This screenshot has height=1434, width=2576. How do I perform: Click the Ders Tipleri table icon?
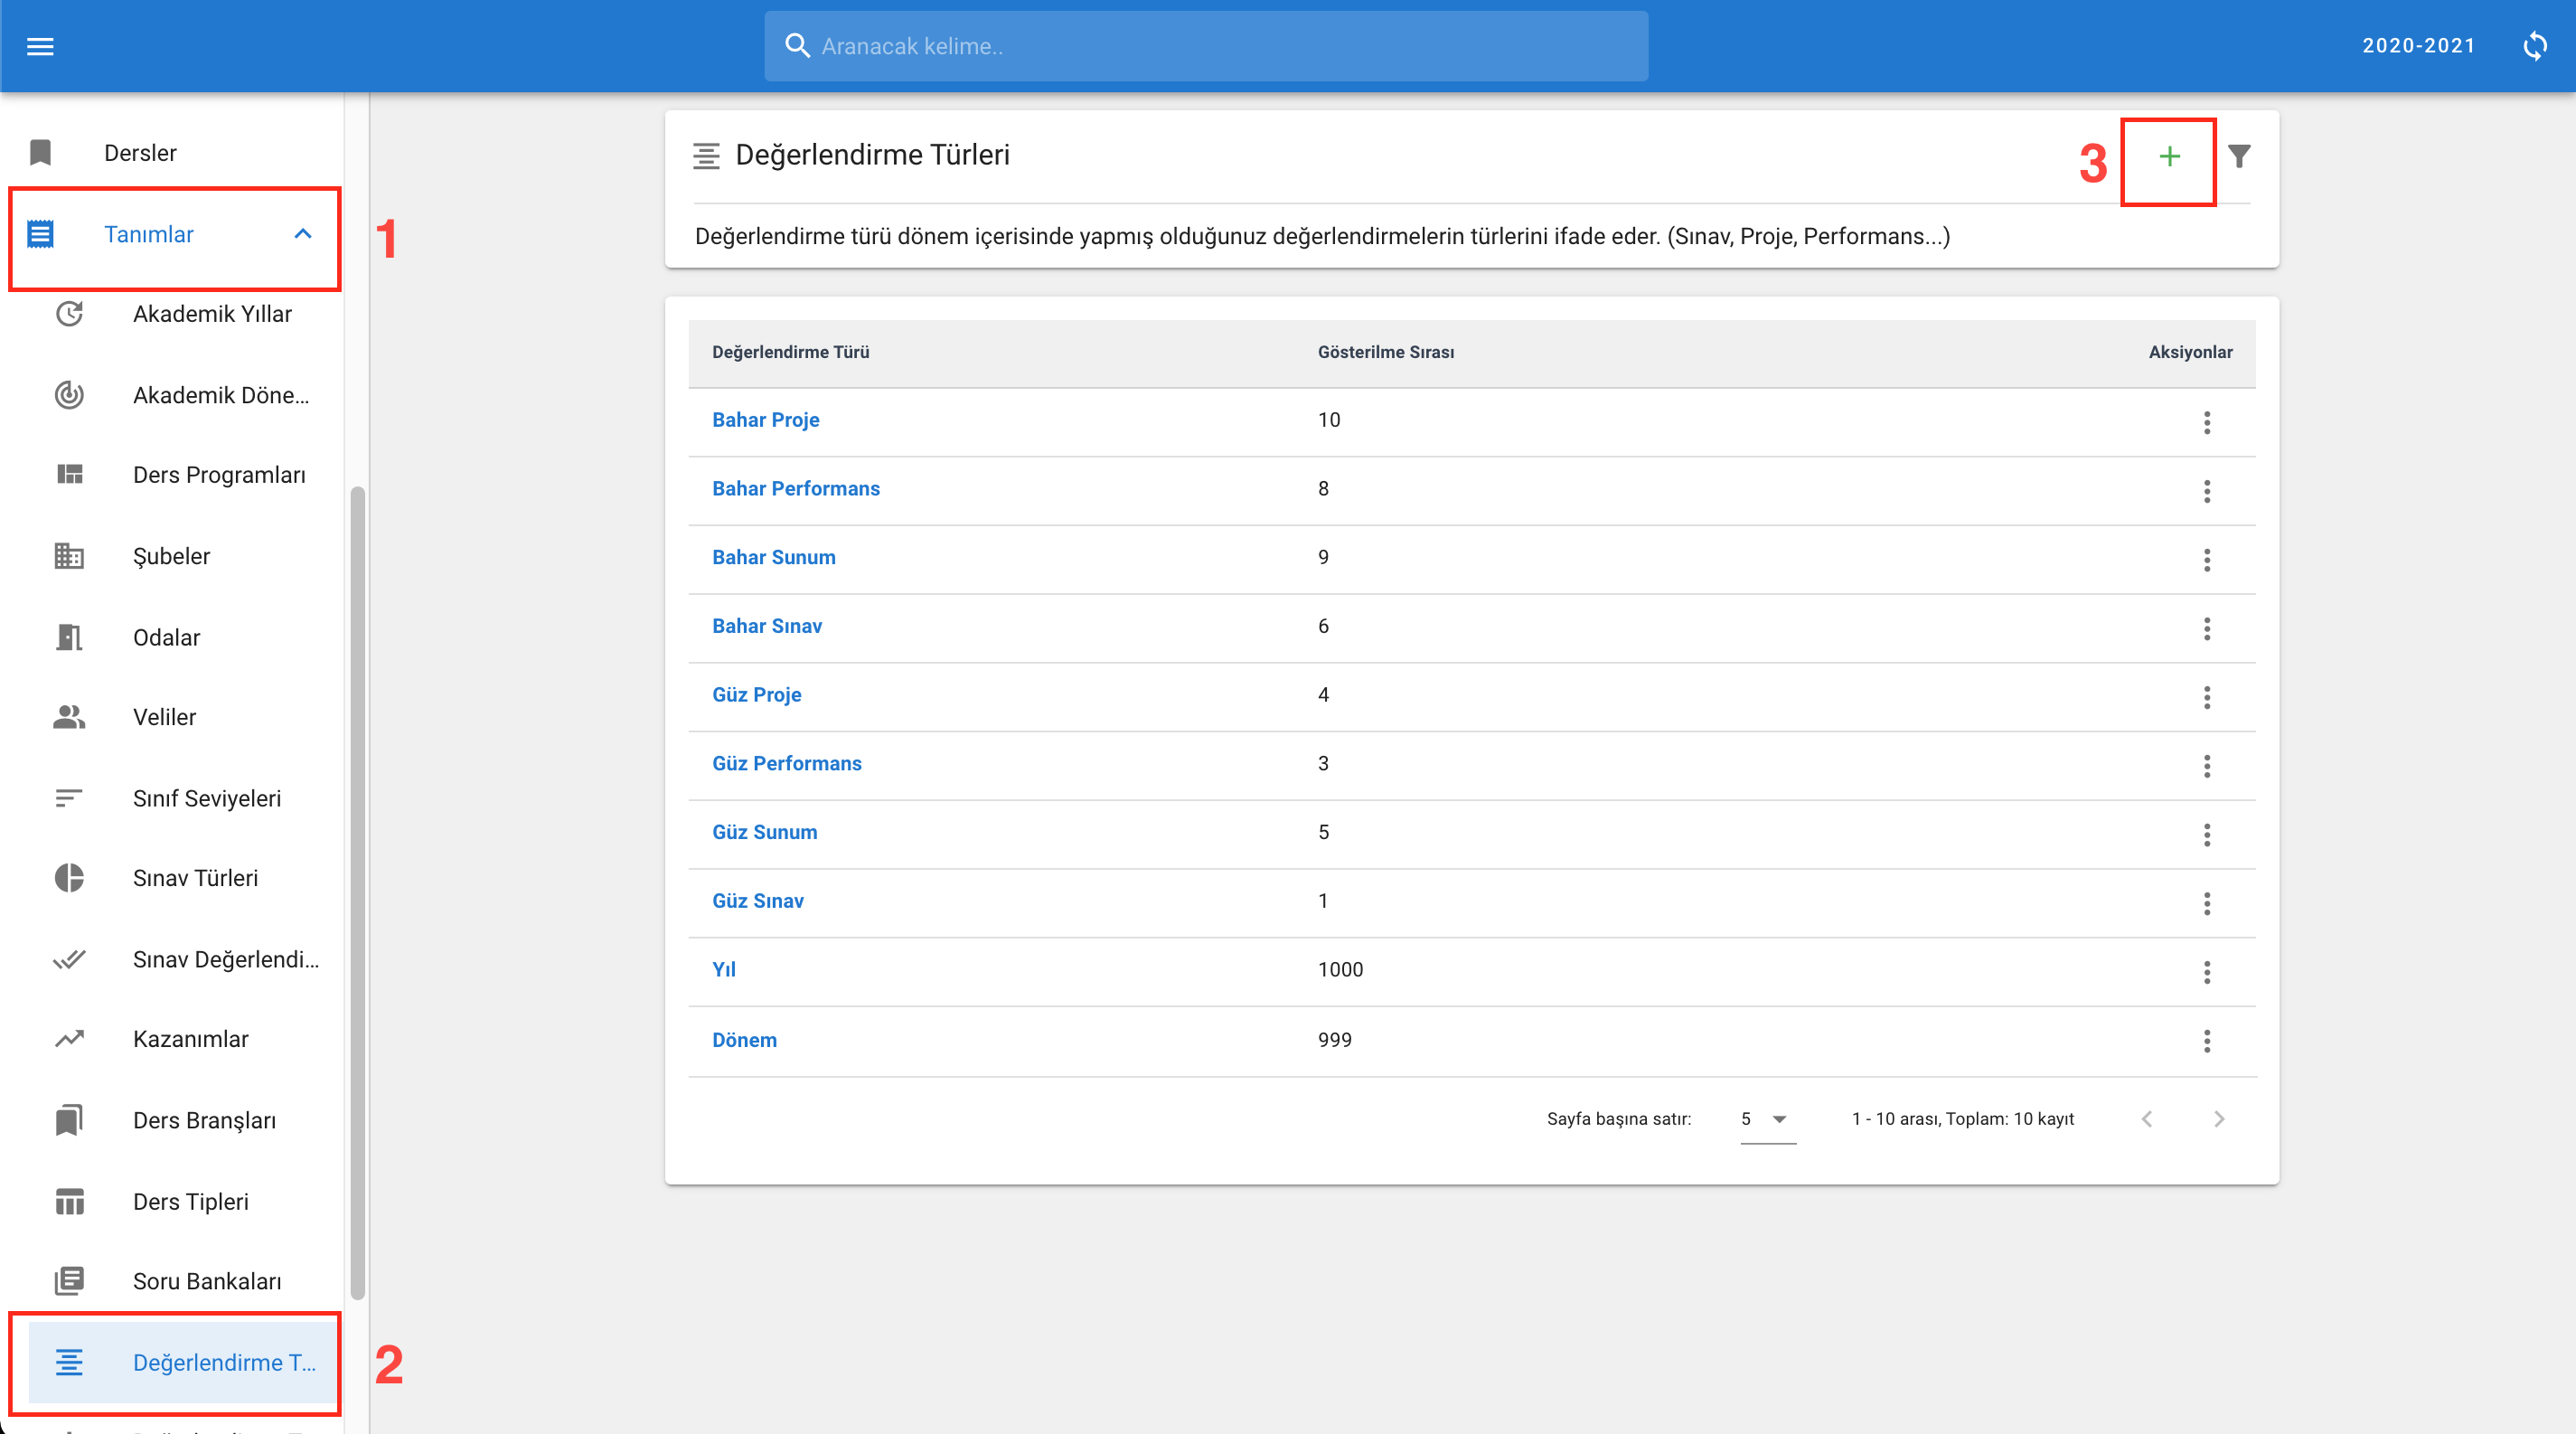coord(69,1201)
